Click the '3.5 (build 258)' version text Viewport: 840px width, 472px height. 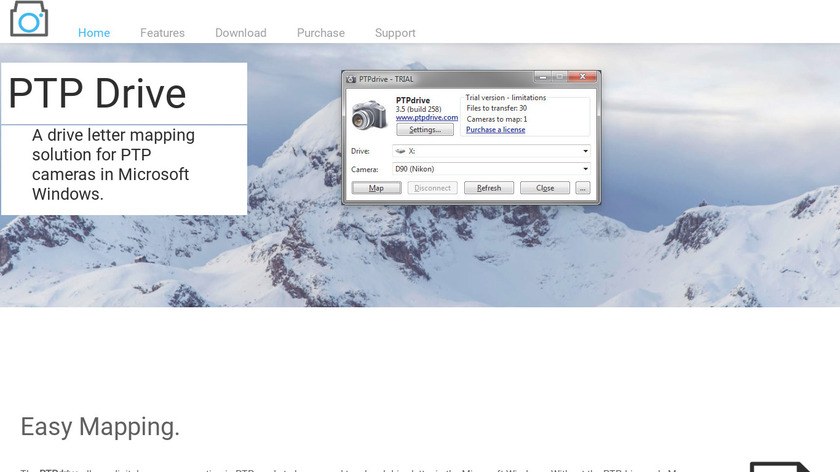tap(418, 109)
